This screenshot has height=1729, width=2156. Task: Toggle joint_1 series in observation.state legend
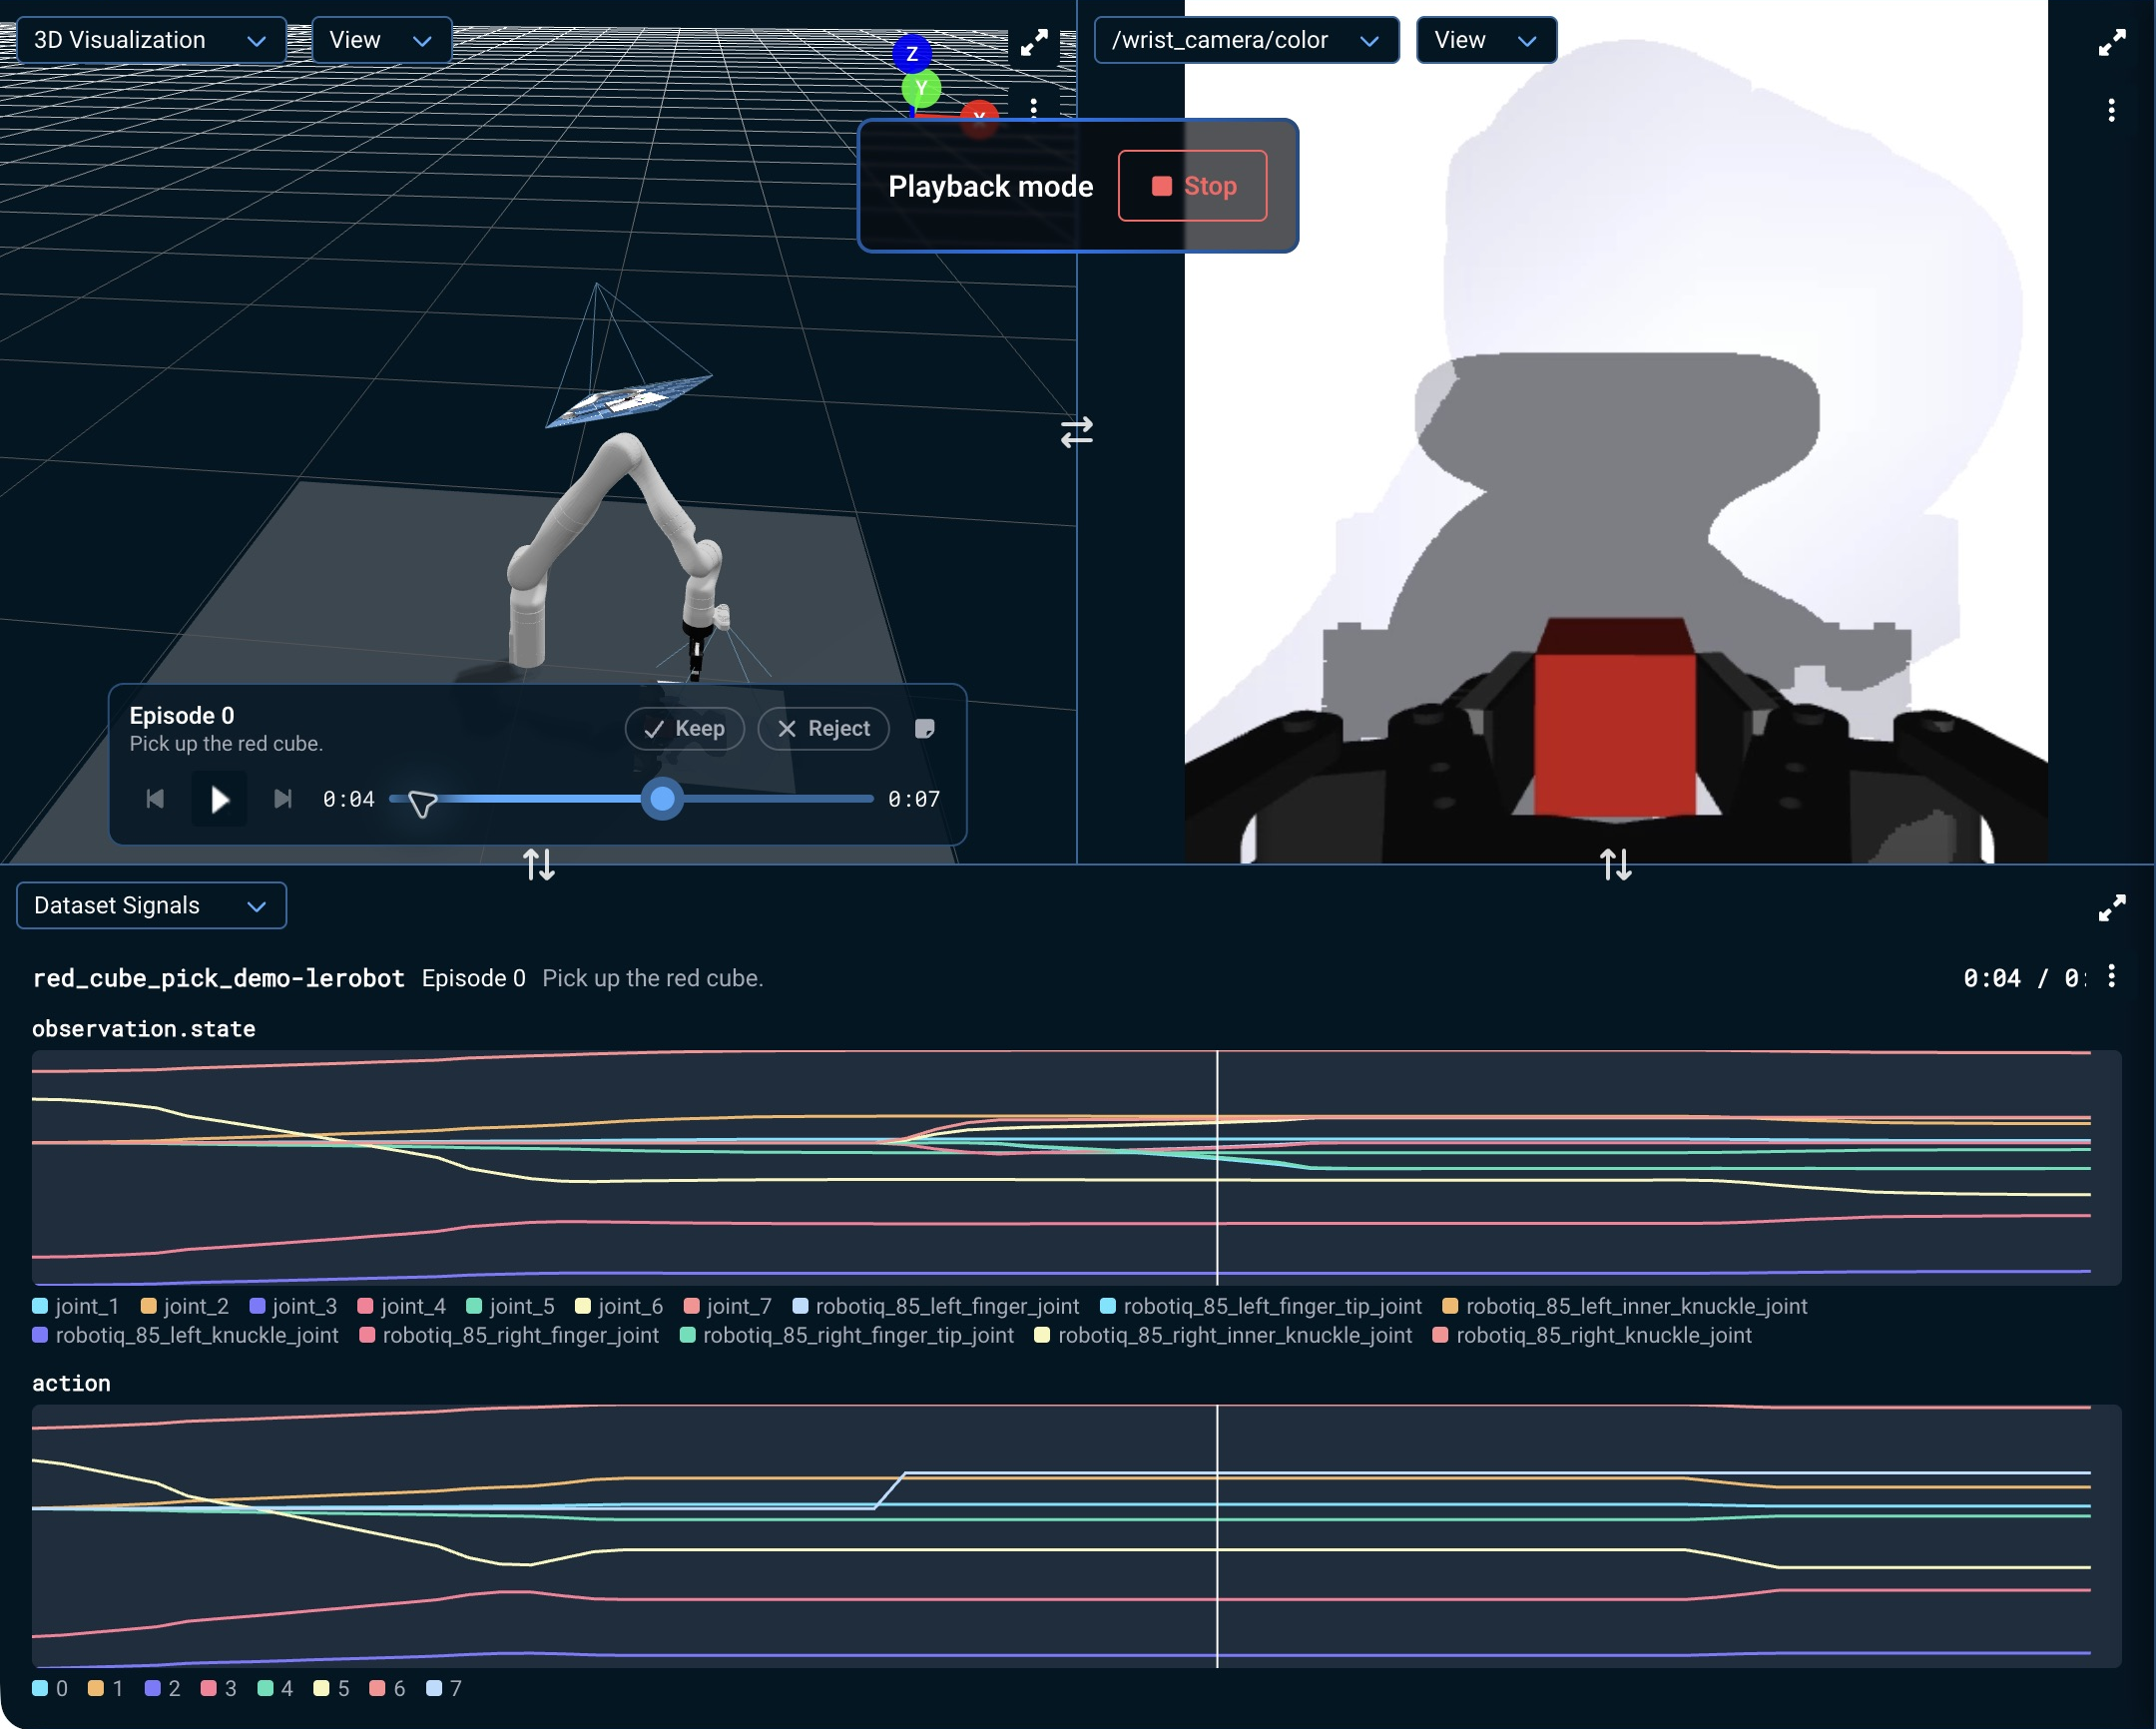tap(76, 1306)
